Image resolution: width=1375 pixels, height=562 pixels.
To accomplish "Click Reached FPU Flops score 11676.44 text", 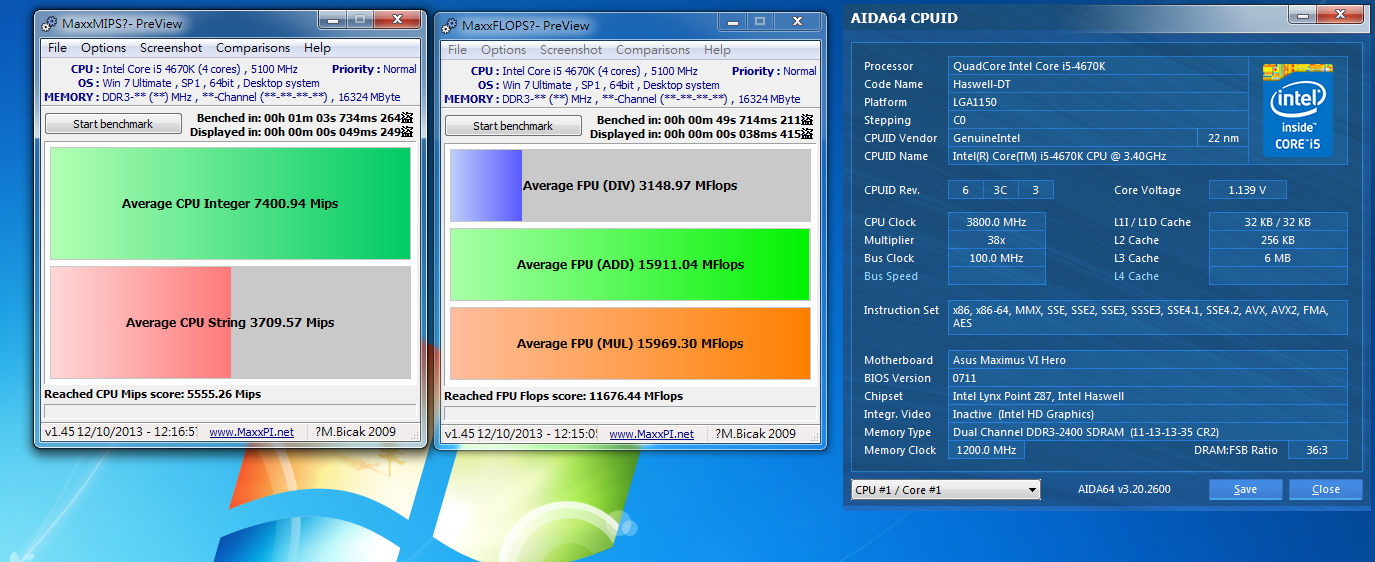I will click(x=564, y=396).
